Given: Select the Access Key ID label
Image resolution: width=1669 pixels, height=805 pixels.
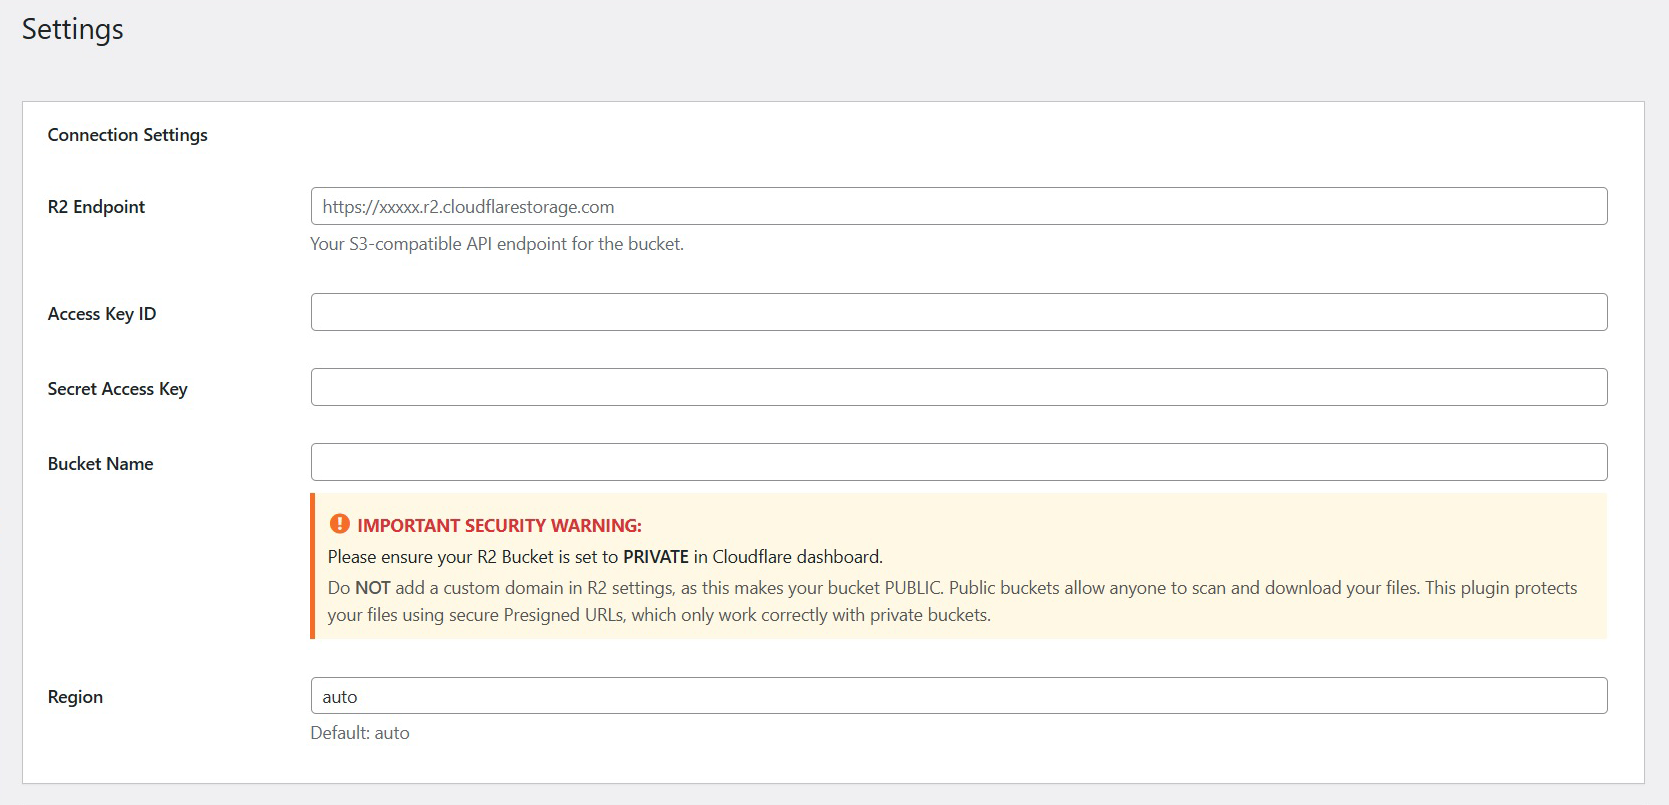Looking at the screenshot, I should 101,313.
